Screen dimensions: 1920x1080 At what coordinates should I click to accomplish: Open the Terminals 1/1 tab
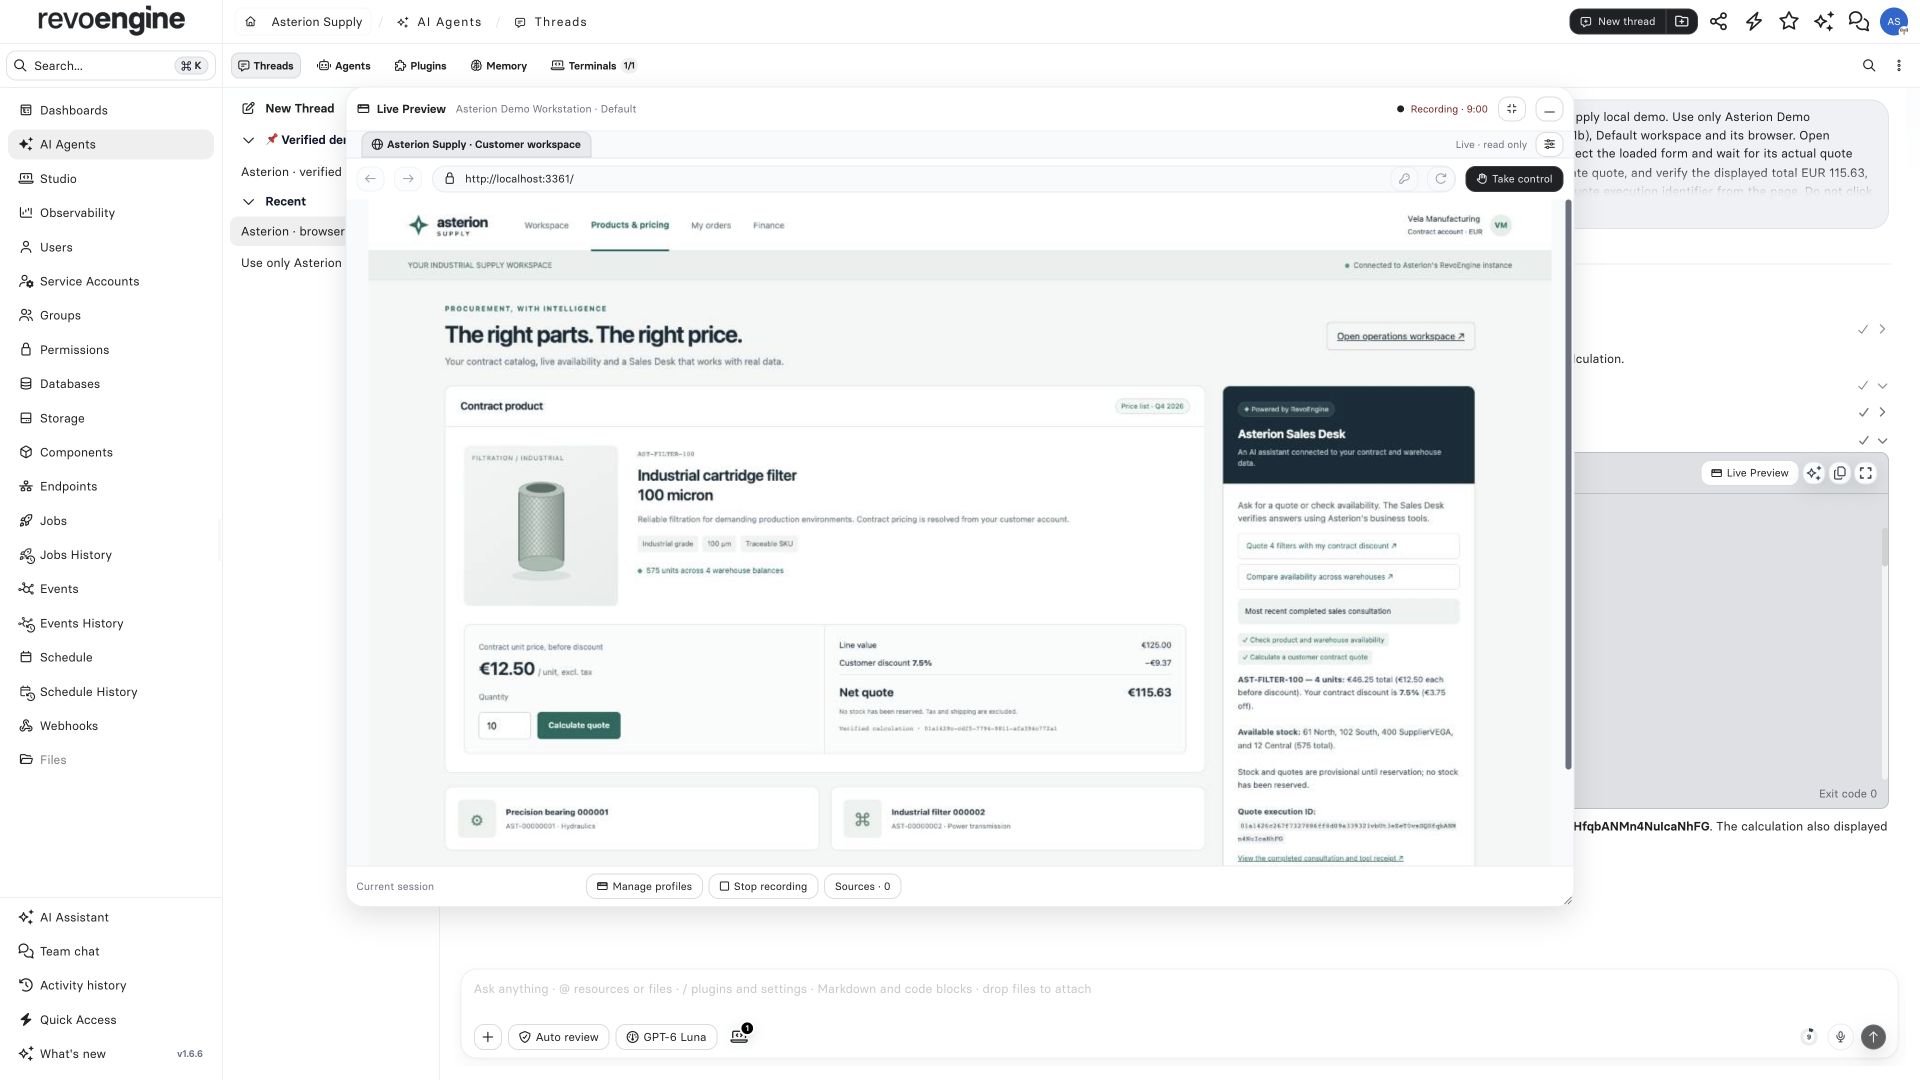tap(593, 66)
